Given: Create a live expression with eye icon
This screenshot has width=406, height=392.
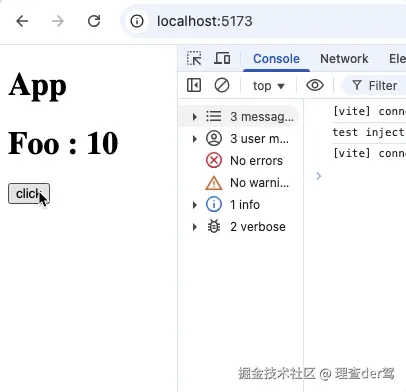Looking at the screenshot, I should tap(315, 85).
